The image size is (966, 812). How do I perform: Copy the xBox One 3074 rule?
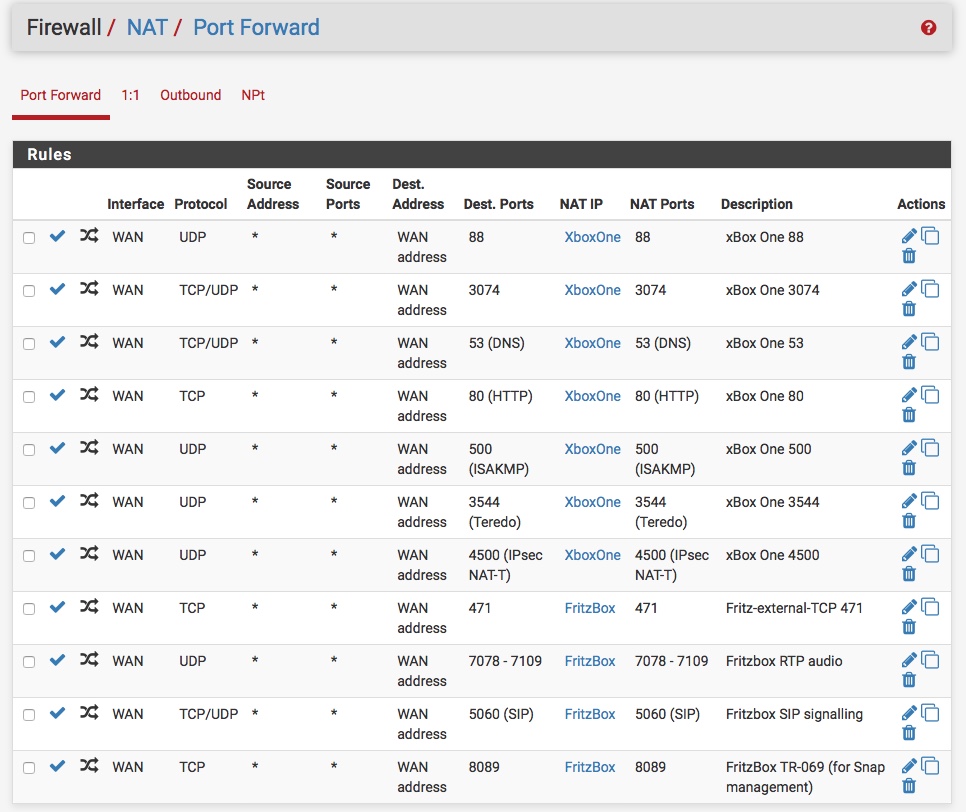point(930,289)
